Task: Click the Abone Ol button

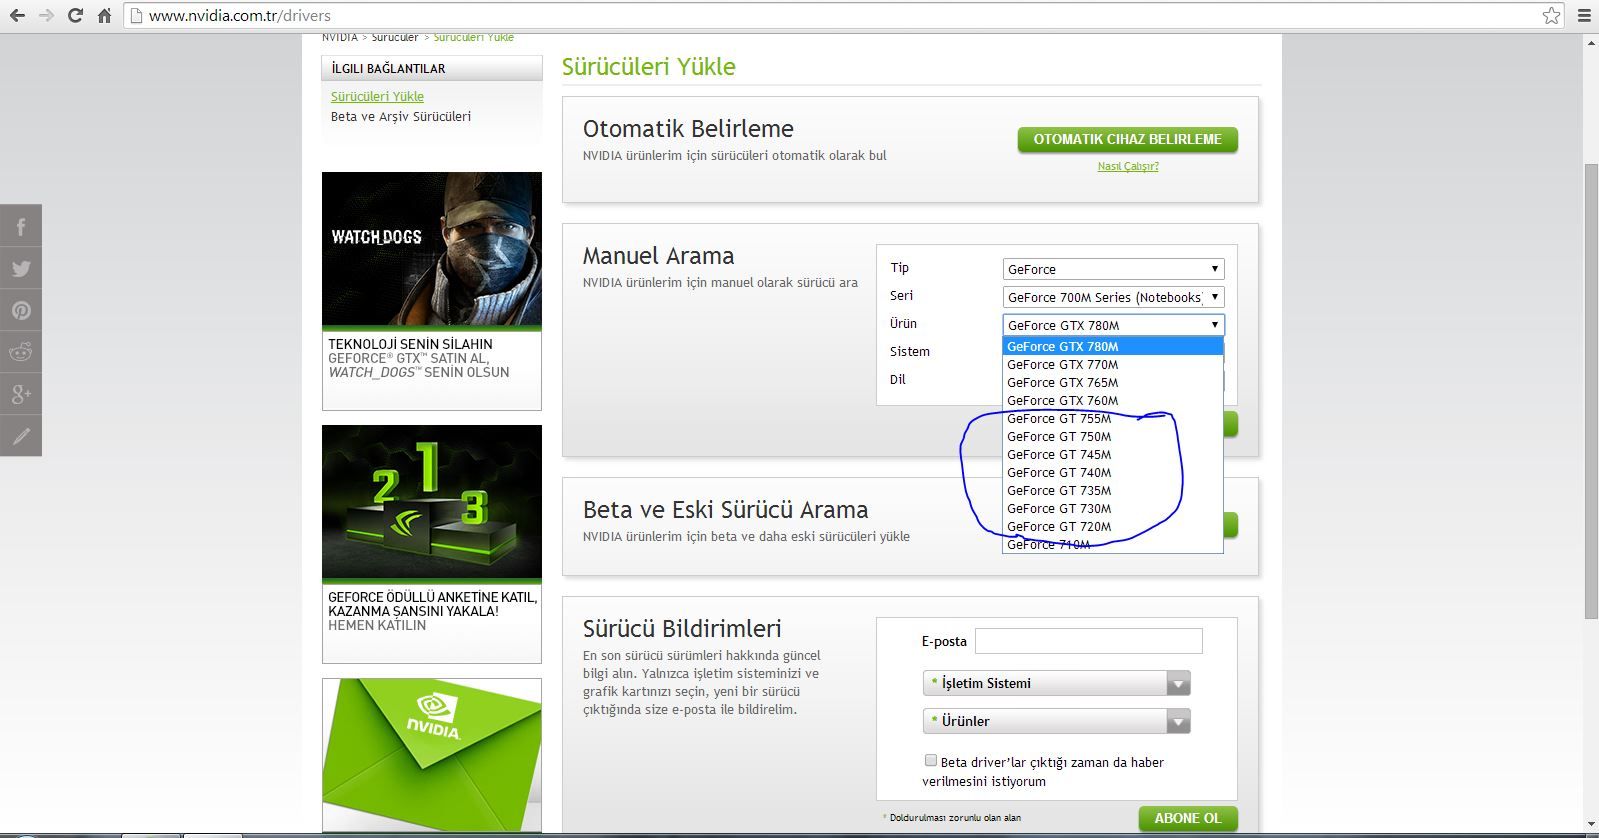Action: point(1188,819)
